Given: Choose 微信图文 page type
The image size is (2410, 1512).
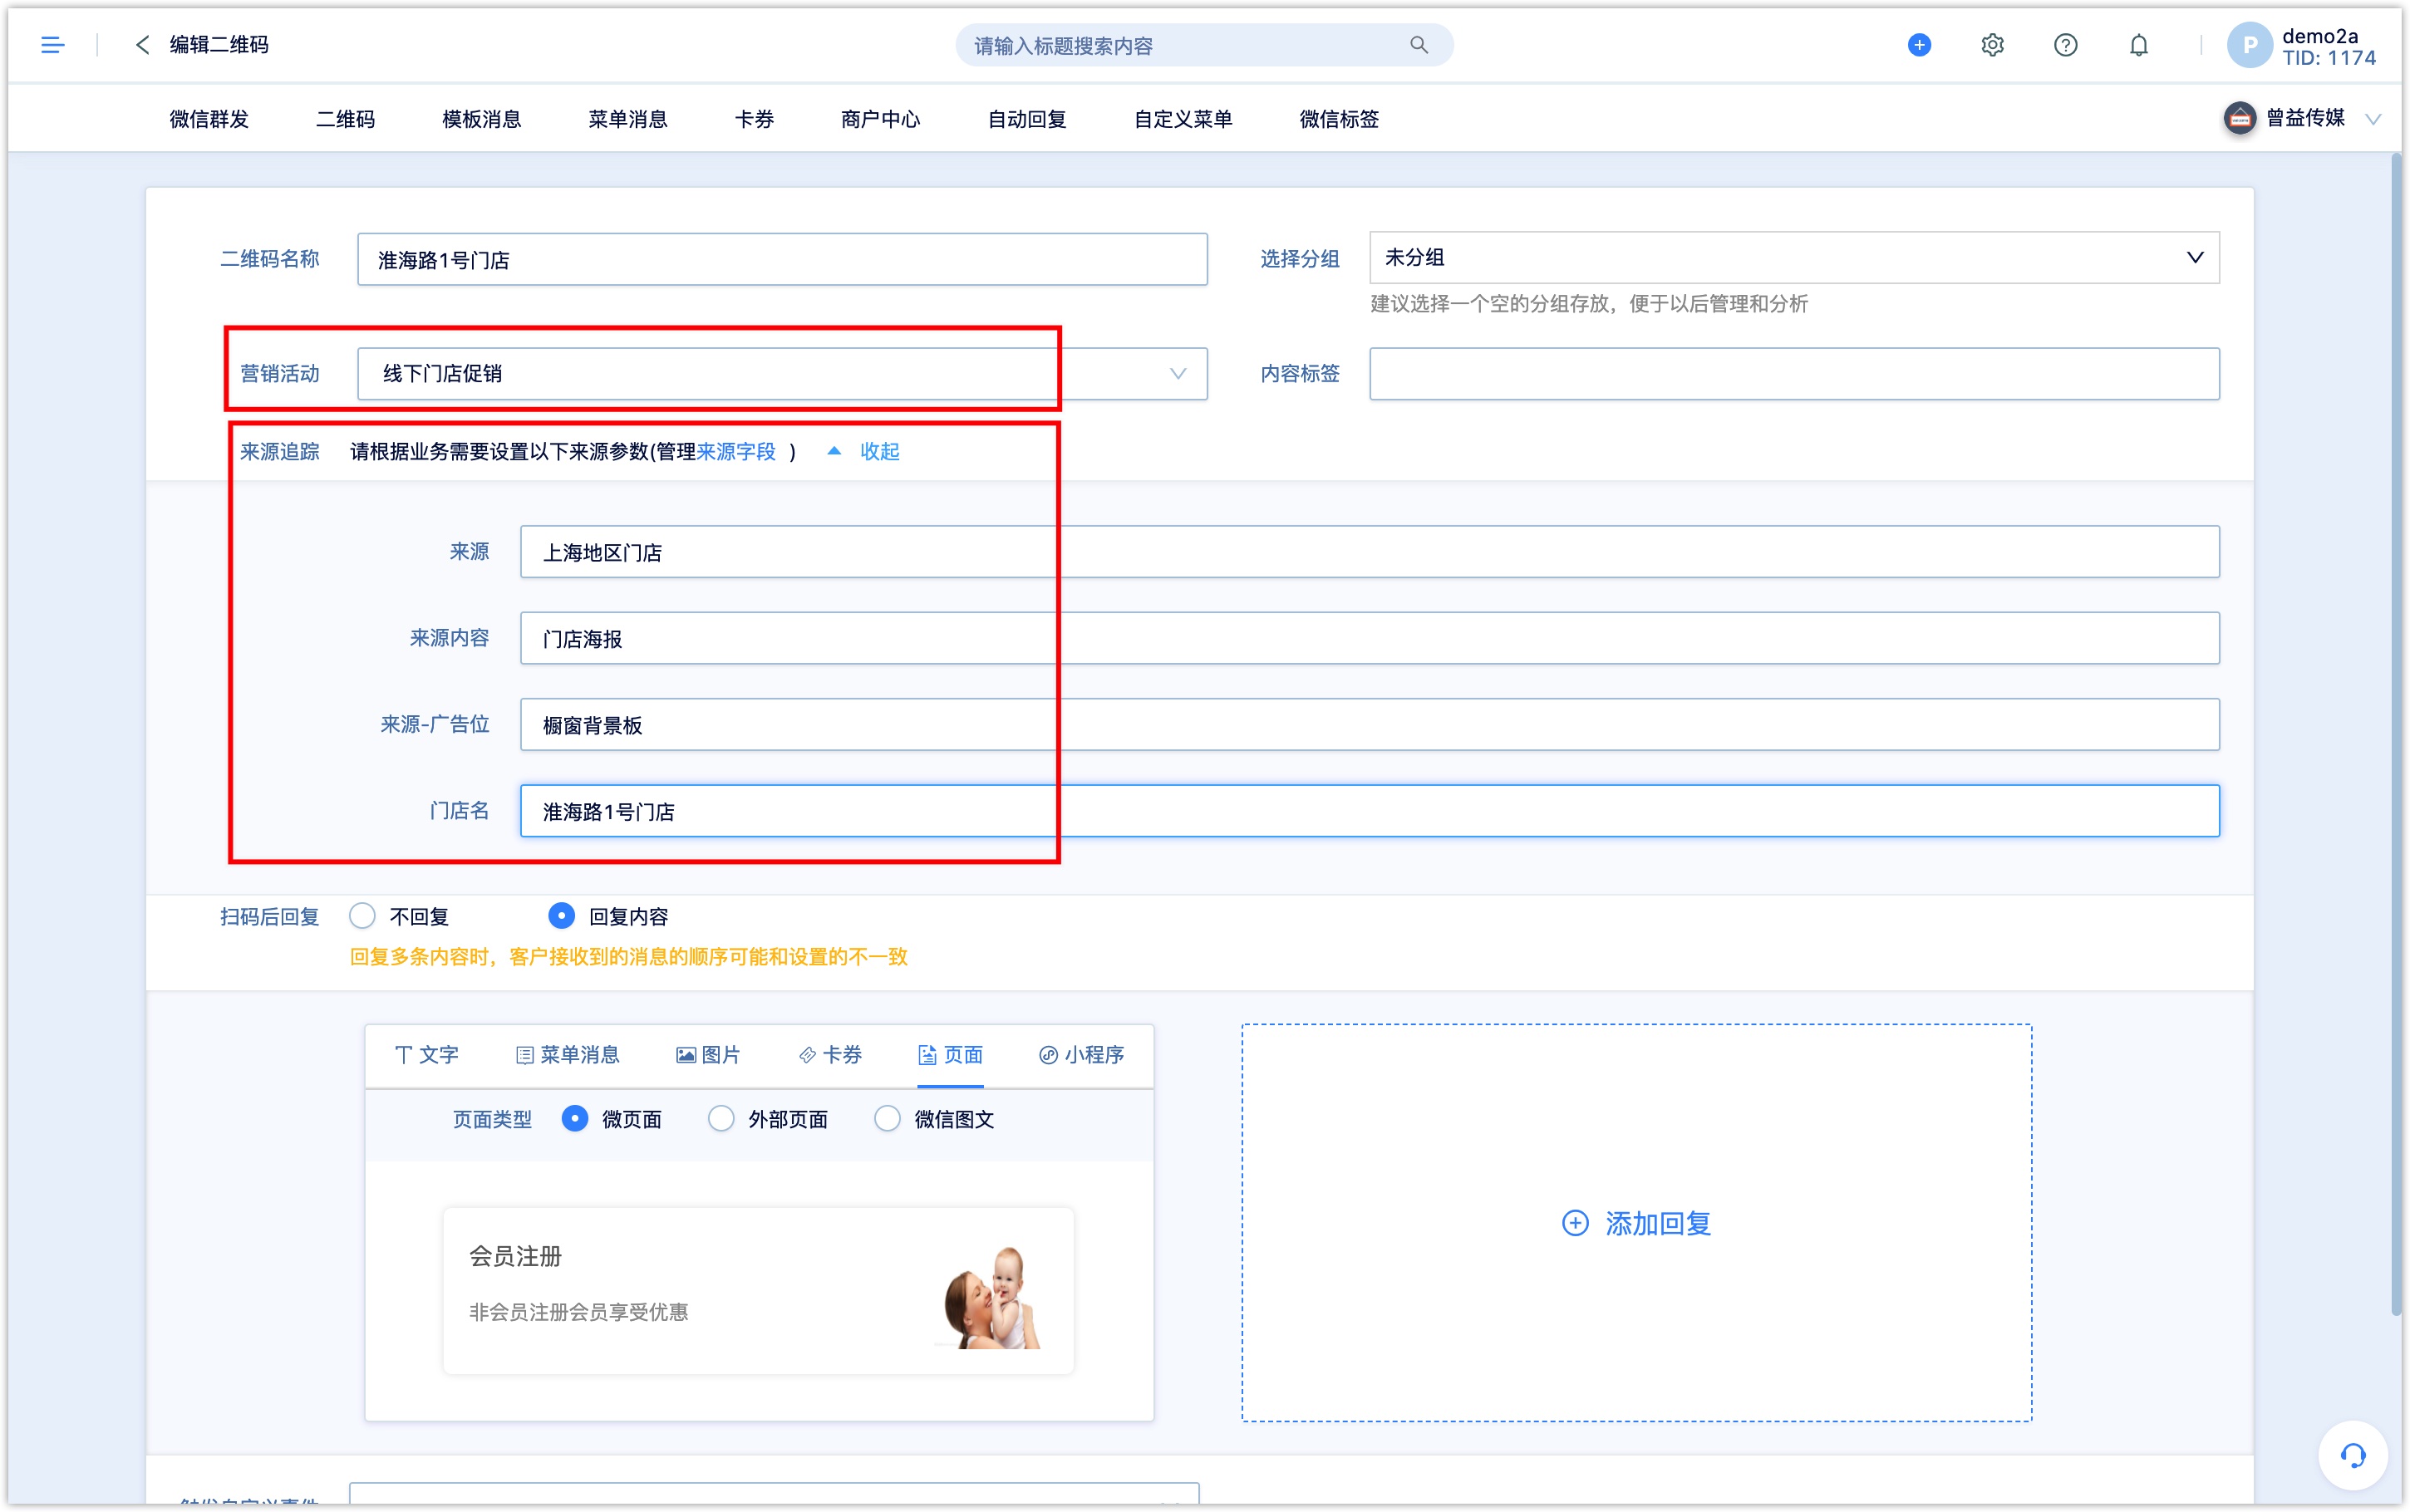Looking at the screenshot, I should [887, 1118].
